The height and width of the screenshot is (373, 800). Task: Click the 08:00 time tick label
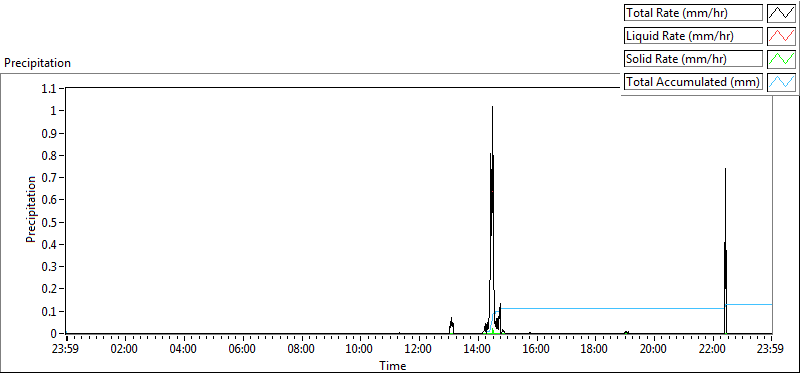301,350
